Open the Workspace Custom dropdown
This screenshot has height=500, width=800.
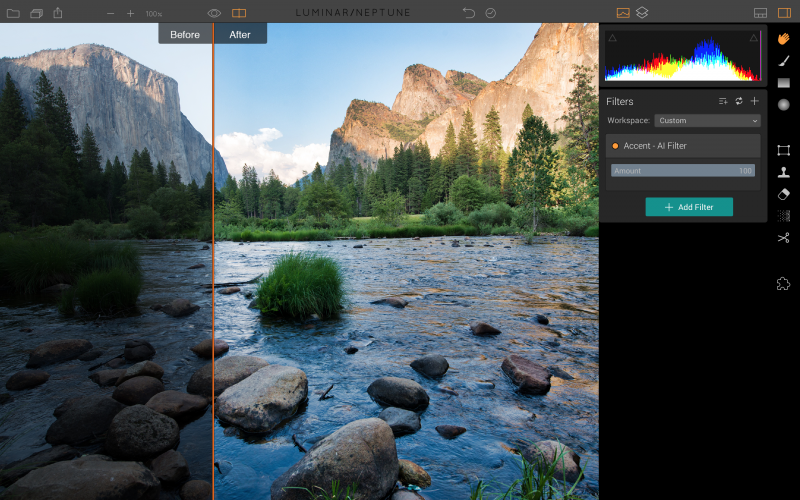click(707, 121)
